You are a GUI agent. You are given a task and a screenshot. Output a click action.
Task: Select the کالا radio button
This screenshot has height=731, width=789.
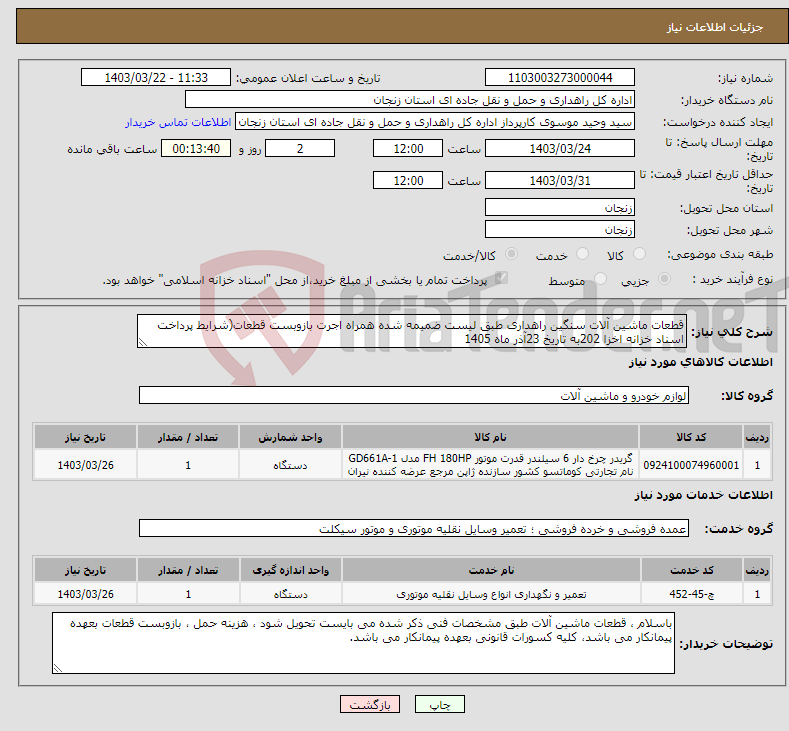[639, 254]
